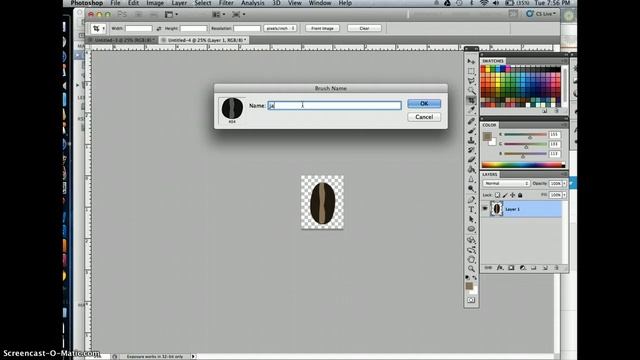The width and height of the screenshot is (640, 360).
Task: Click the foreground color swatch in toolbox
Action: click(469, 286)
